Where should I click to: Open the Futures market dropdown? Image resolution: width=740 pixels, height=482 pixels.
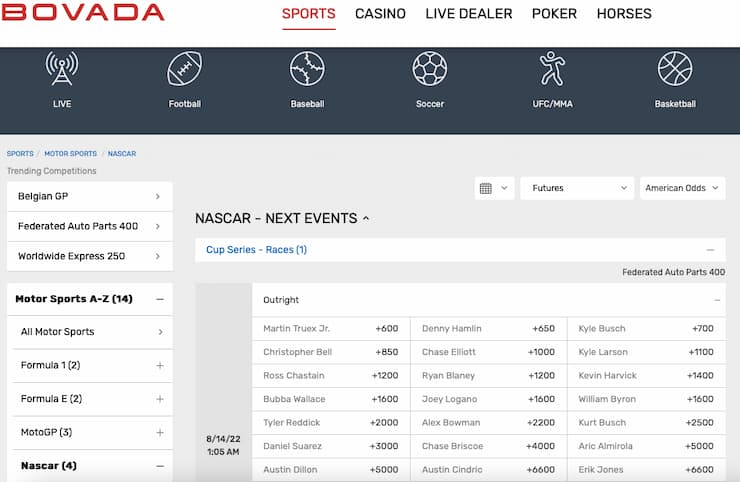click(577, 188)
